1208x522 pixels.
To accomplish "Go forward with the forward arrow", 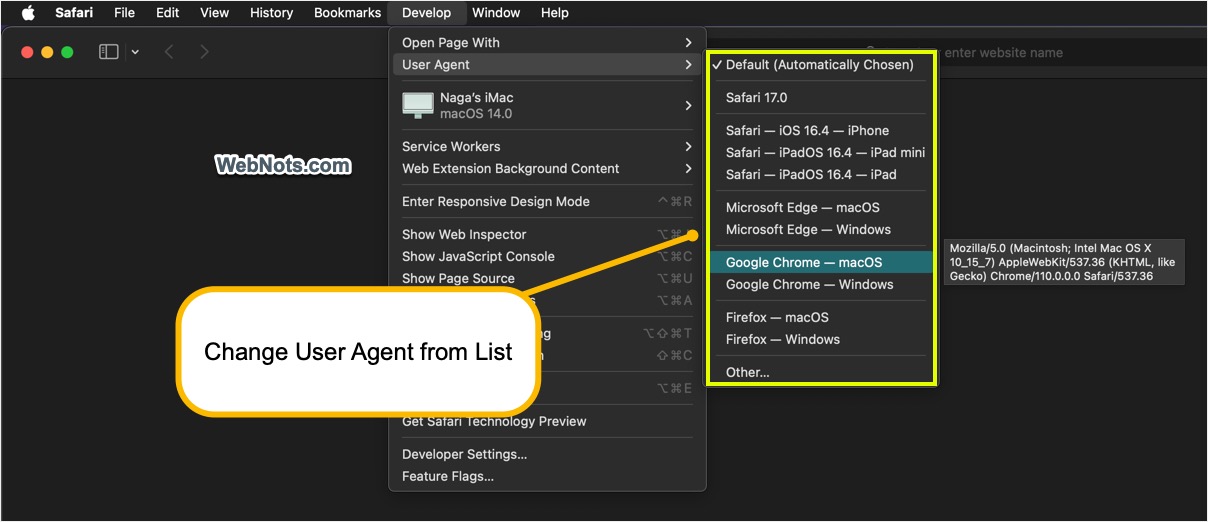I will click(204, 52).
